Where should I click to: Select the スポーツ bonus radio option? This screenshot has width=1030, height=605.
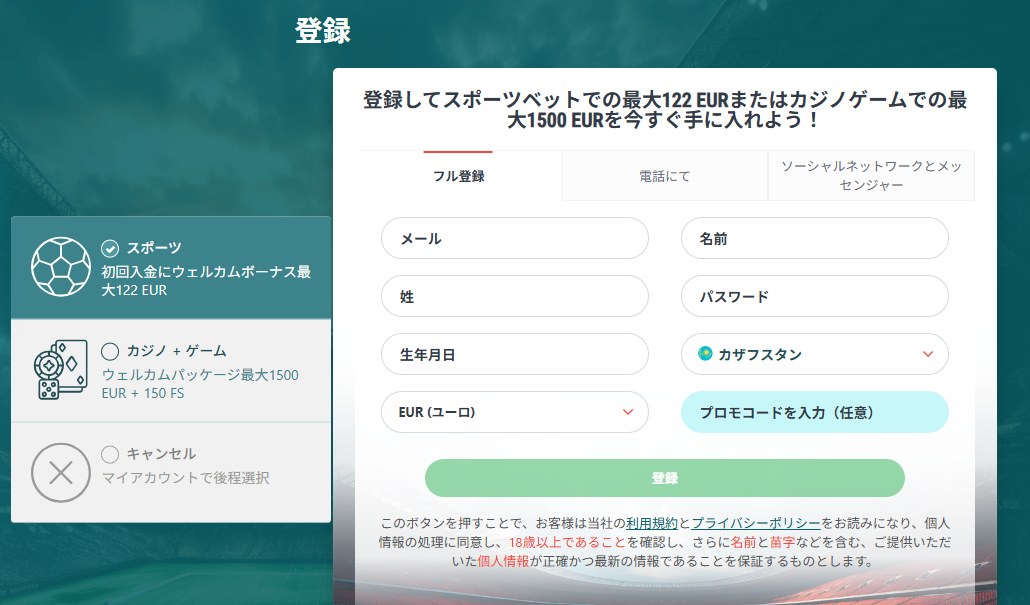[110, 248]
